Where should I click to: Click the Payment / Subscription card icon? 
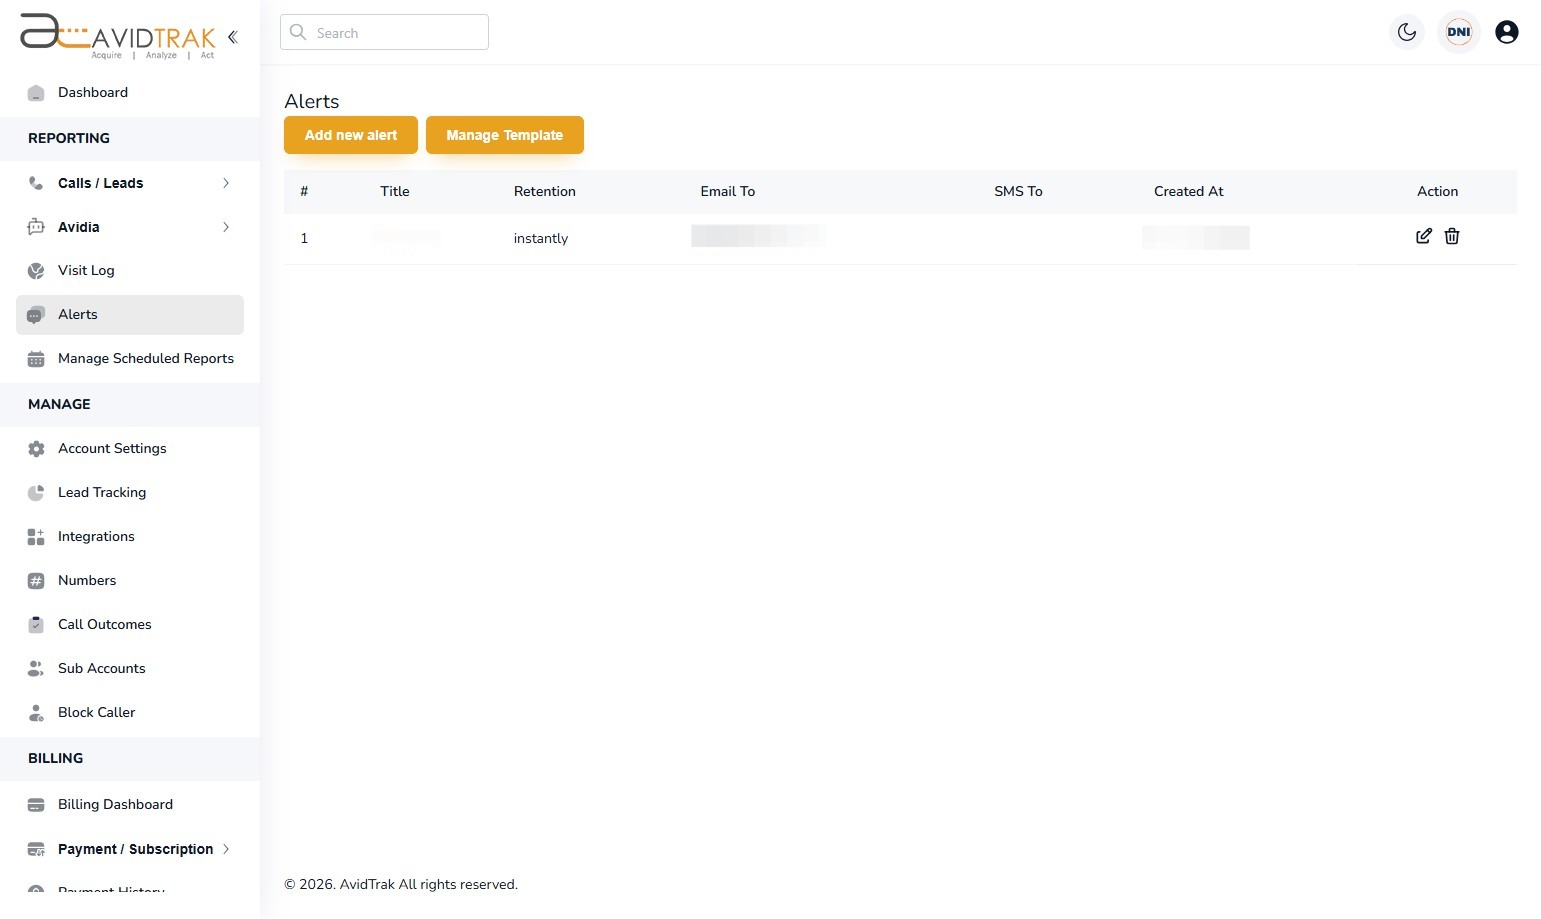pos(36,849)
